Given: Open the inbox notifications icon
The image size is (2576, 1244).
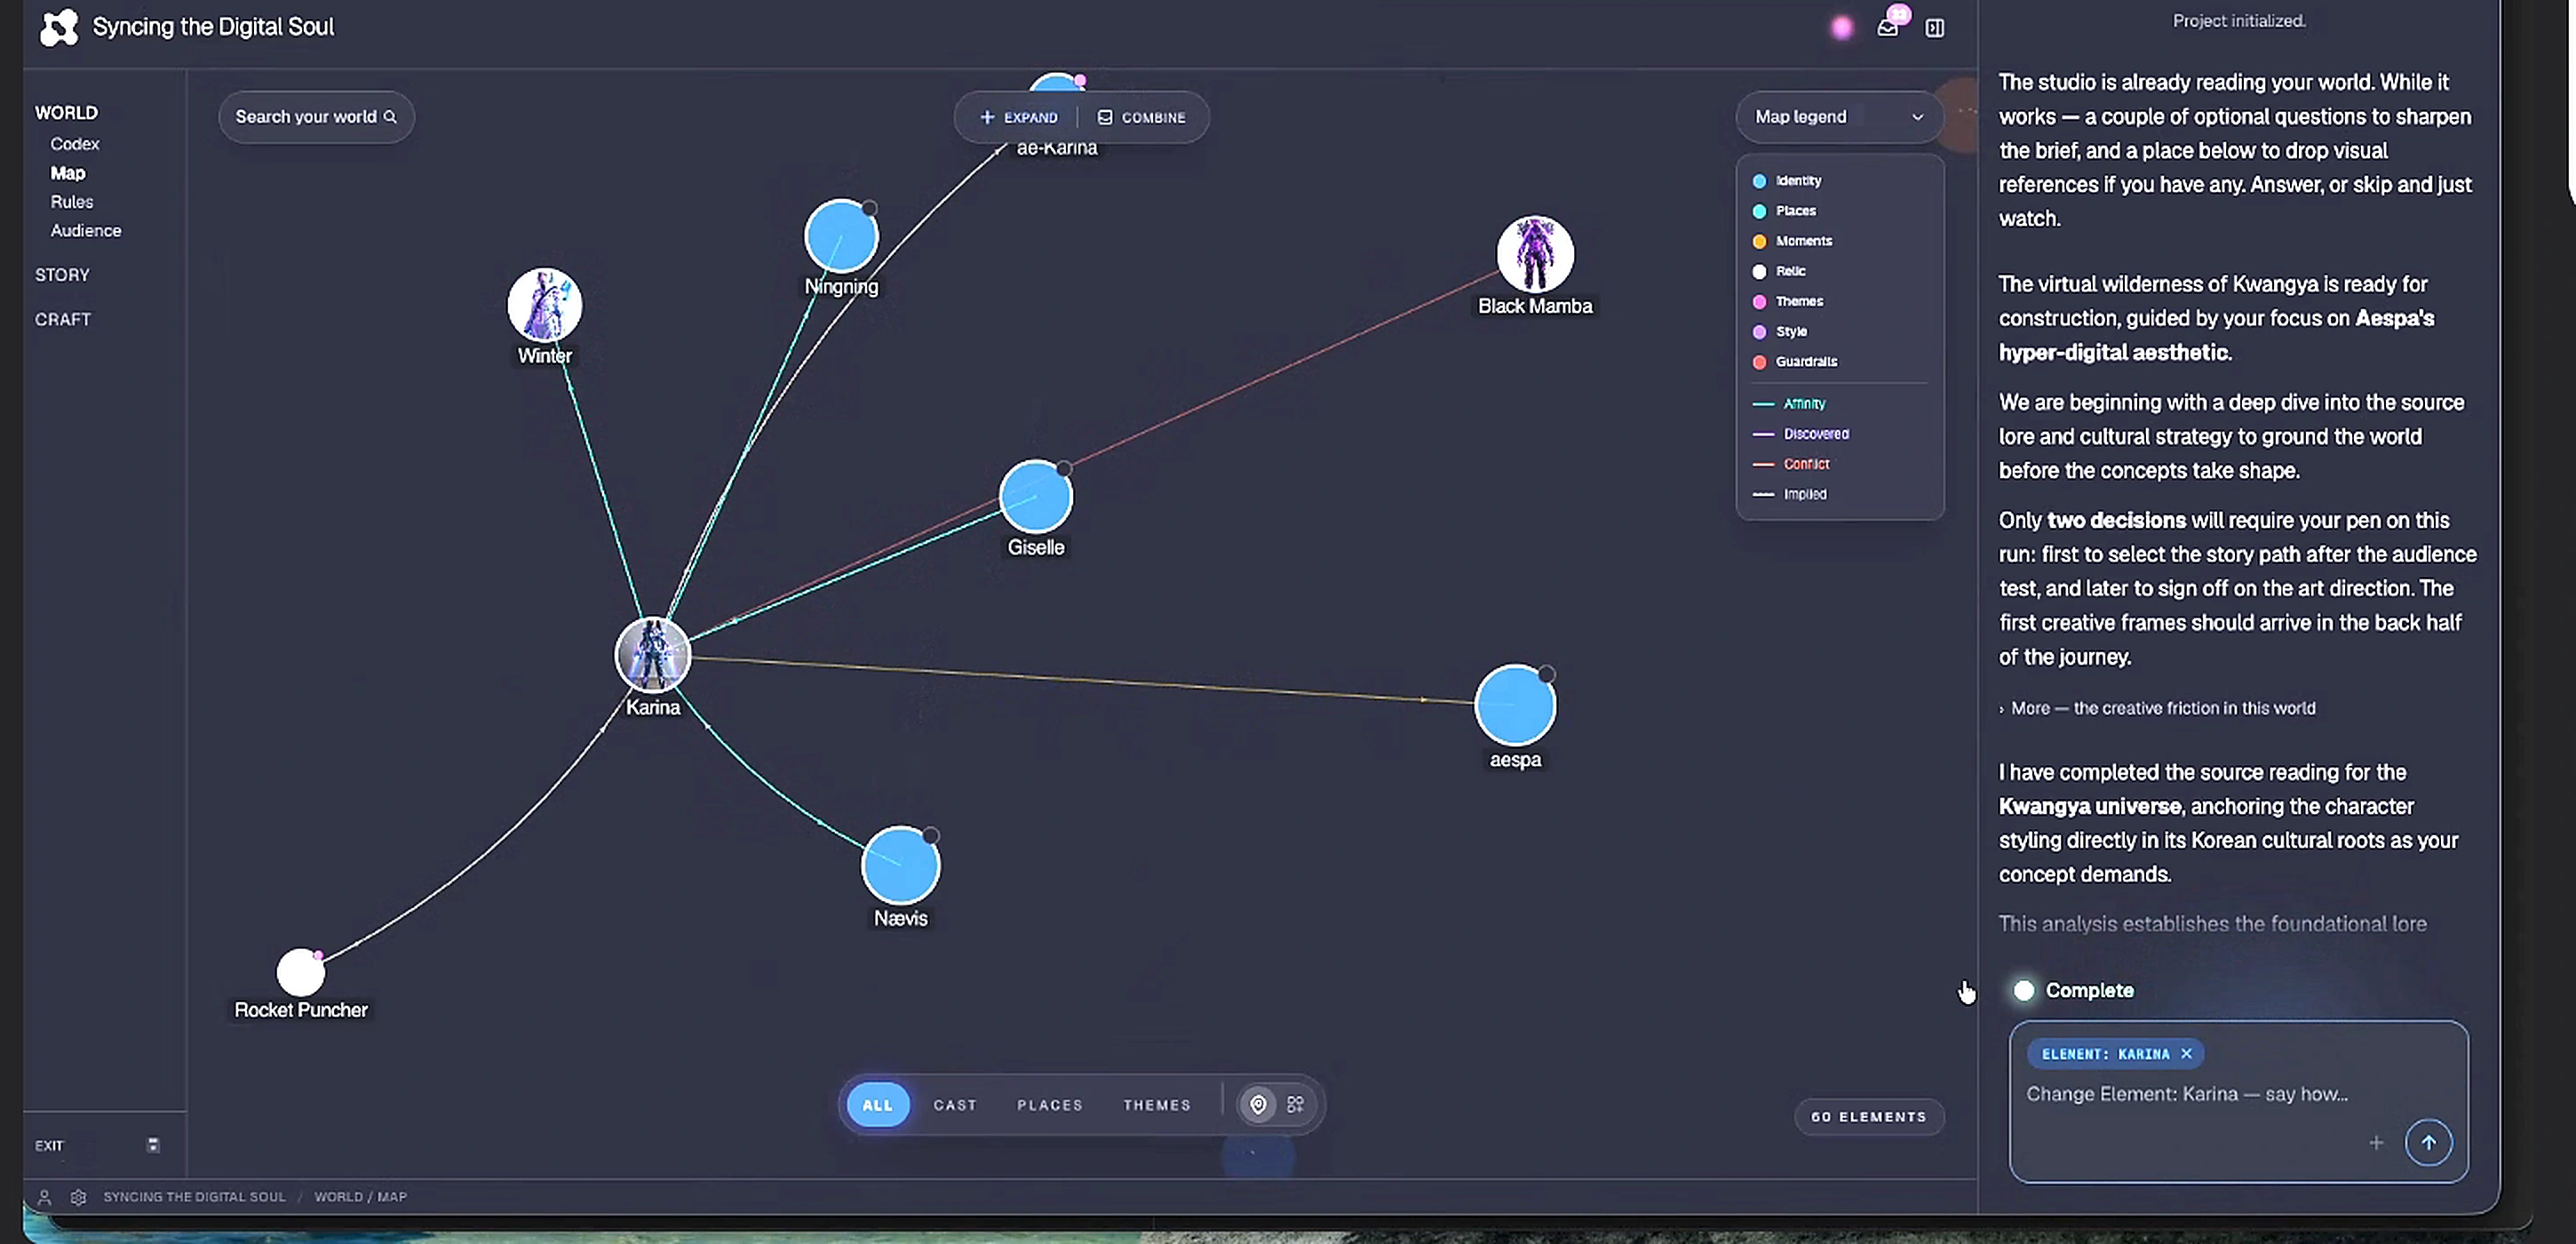Looking at the screenshot, I should (x=1887, y=28).
